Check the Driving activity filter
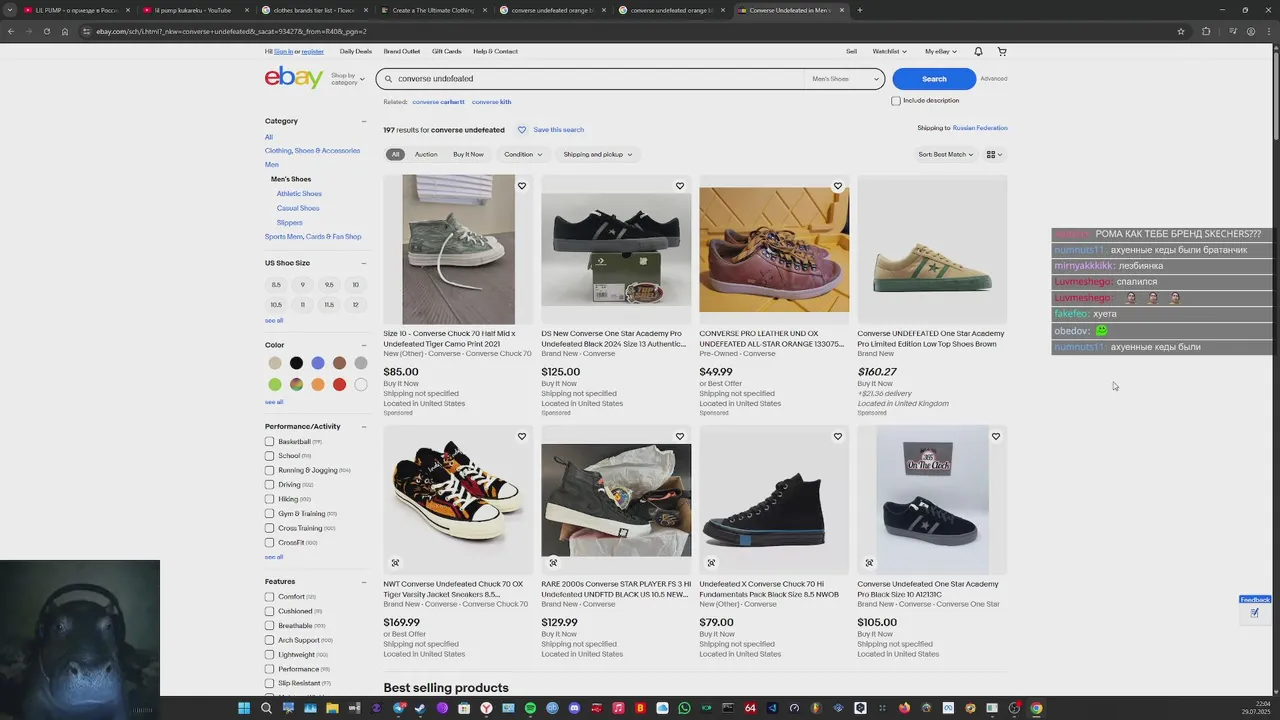Viewport: 1280px width, 720px height. click(269, 485)
